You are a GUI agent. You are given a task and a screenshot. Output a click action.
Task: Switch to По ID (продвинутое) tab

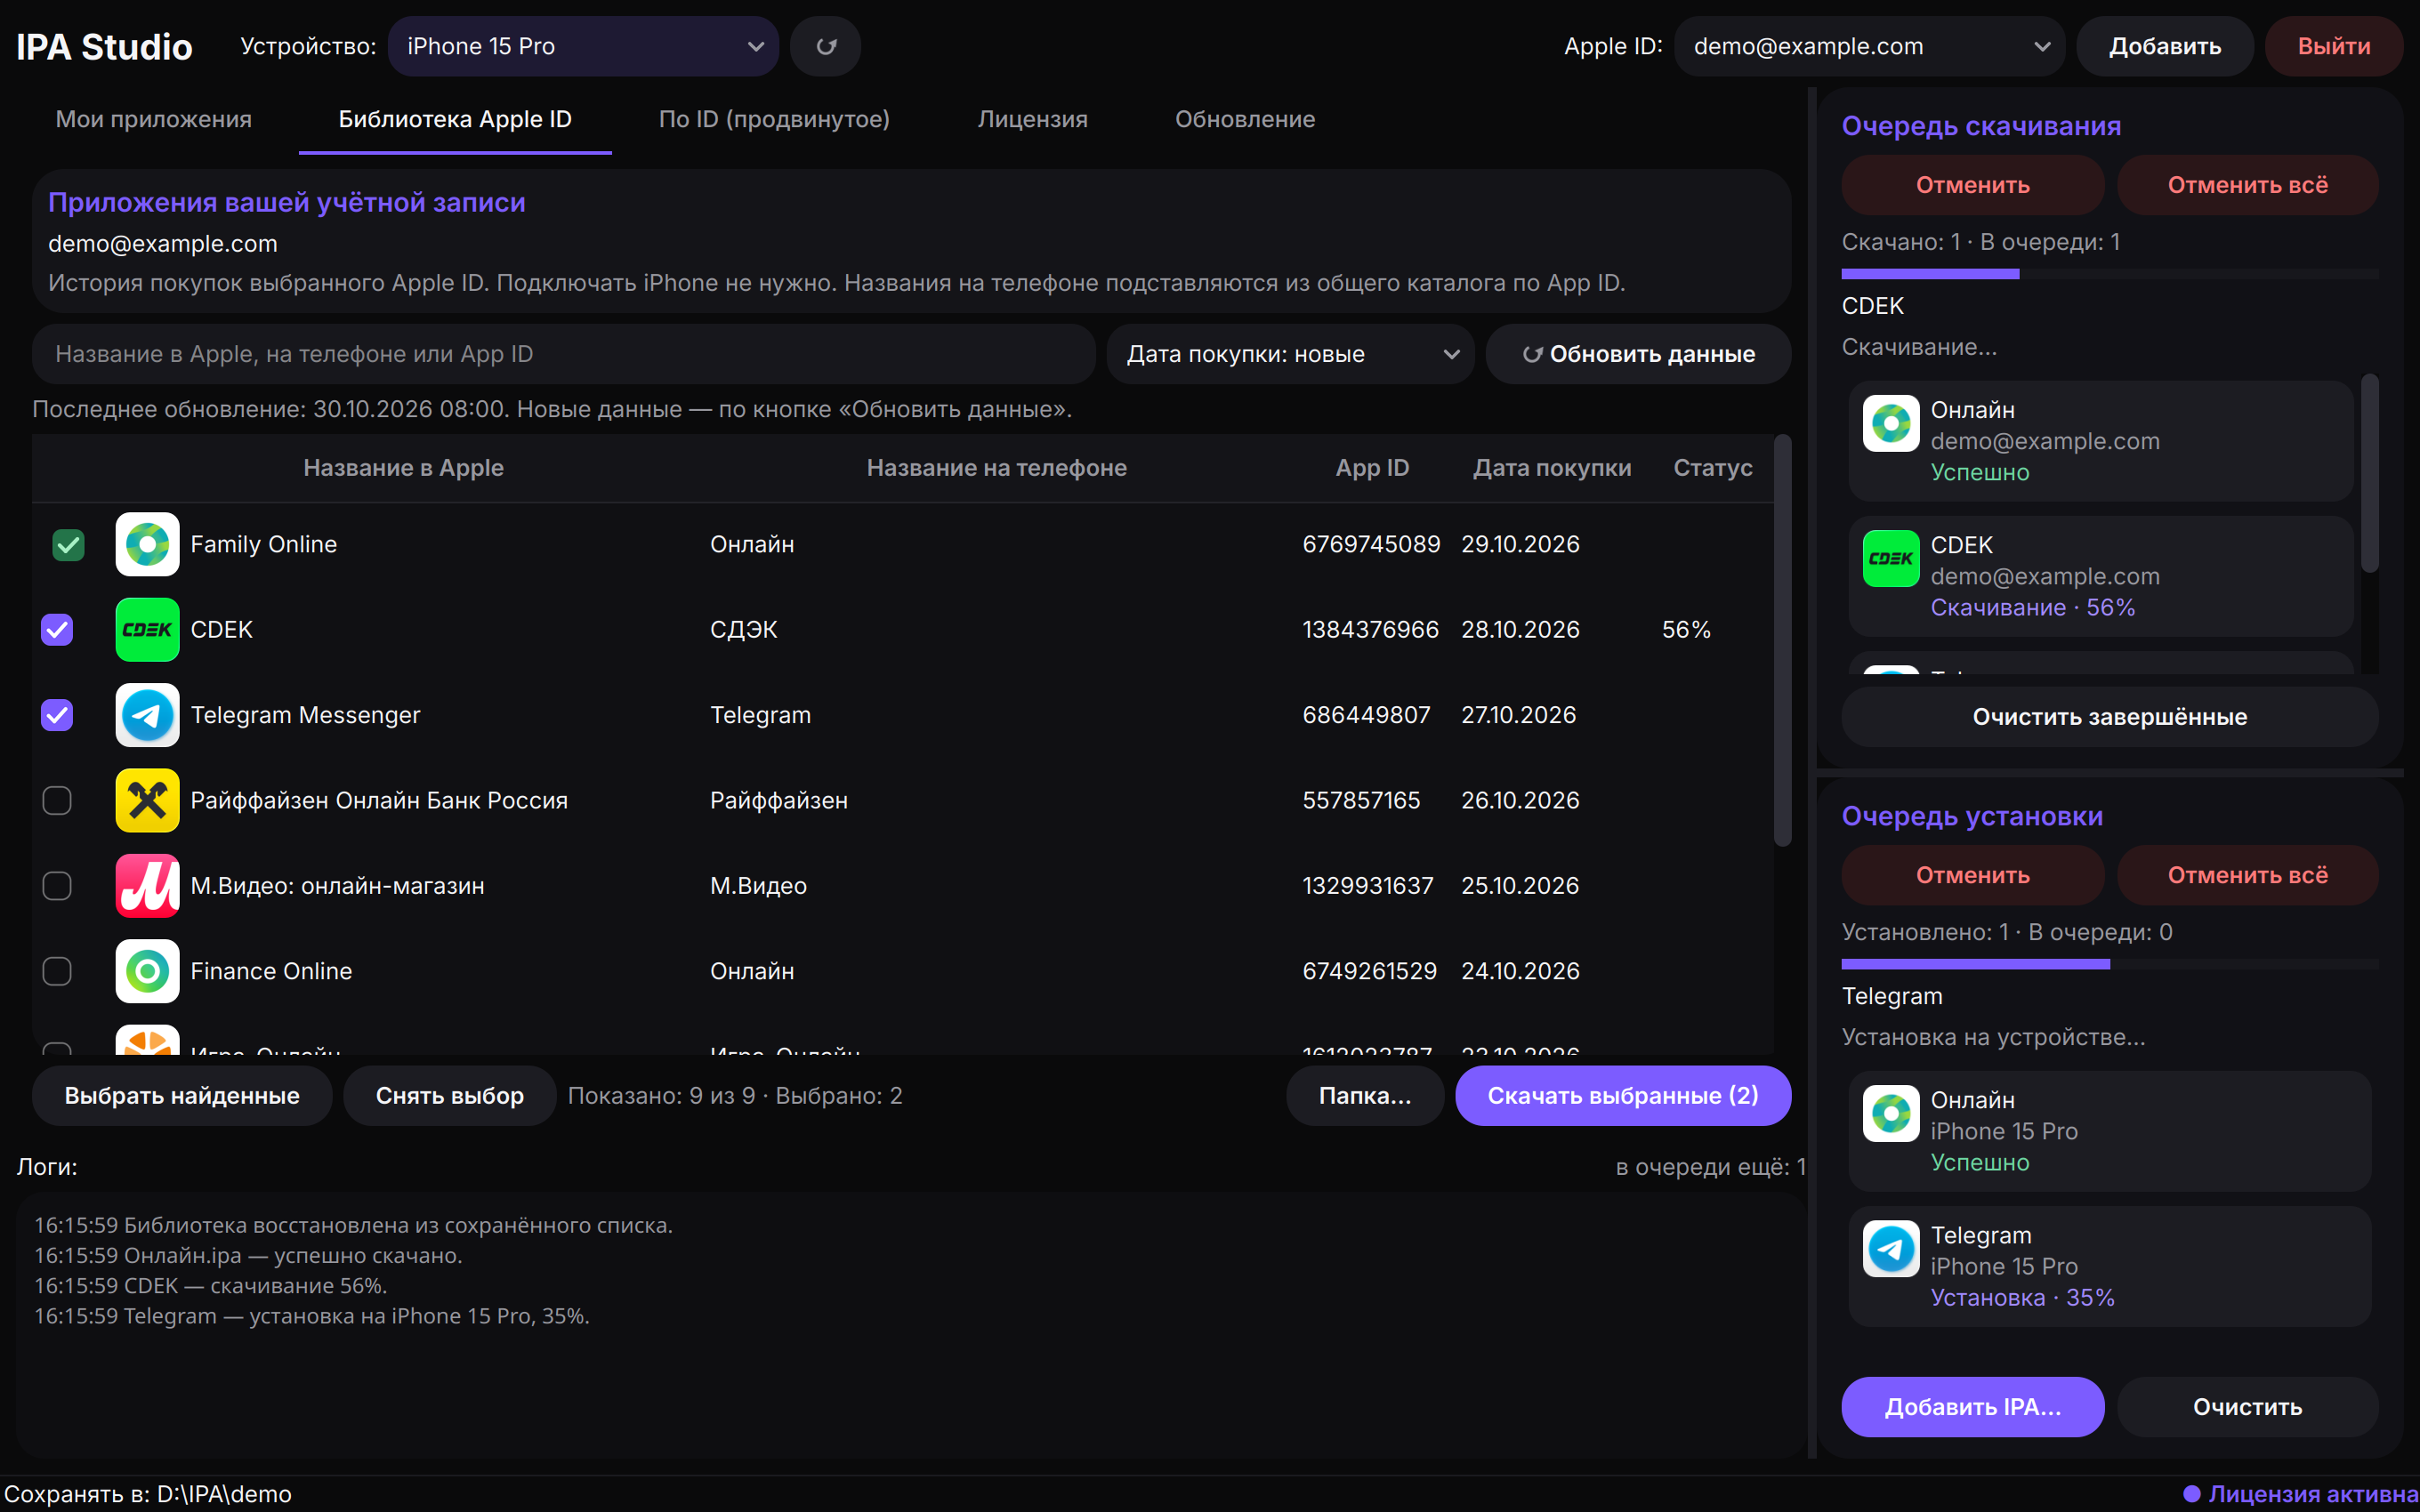pyautogui.click(x=774, y=119)
